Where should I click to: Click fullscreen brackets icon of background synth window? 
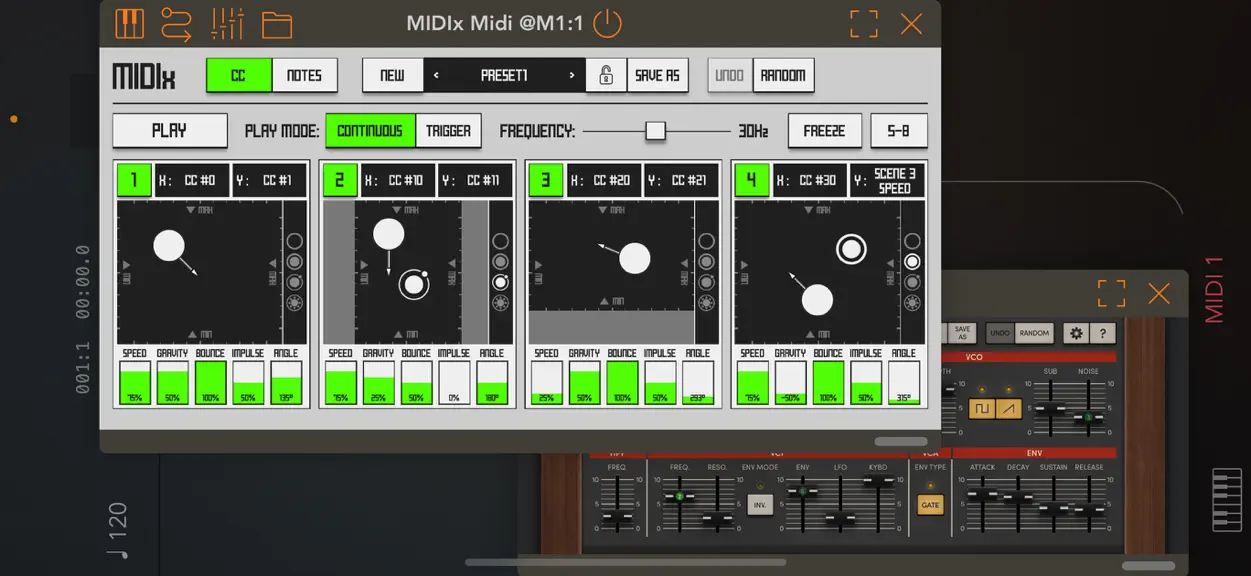1112,293
